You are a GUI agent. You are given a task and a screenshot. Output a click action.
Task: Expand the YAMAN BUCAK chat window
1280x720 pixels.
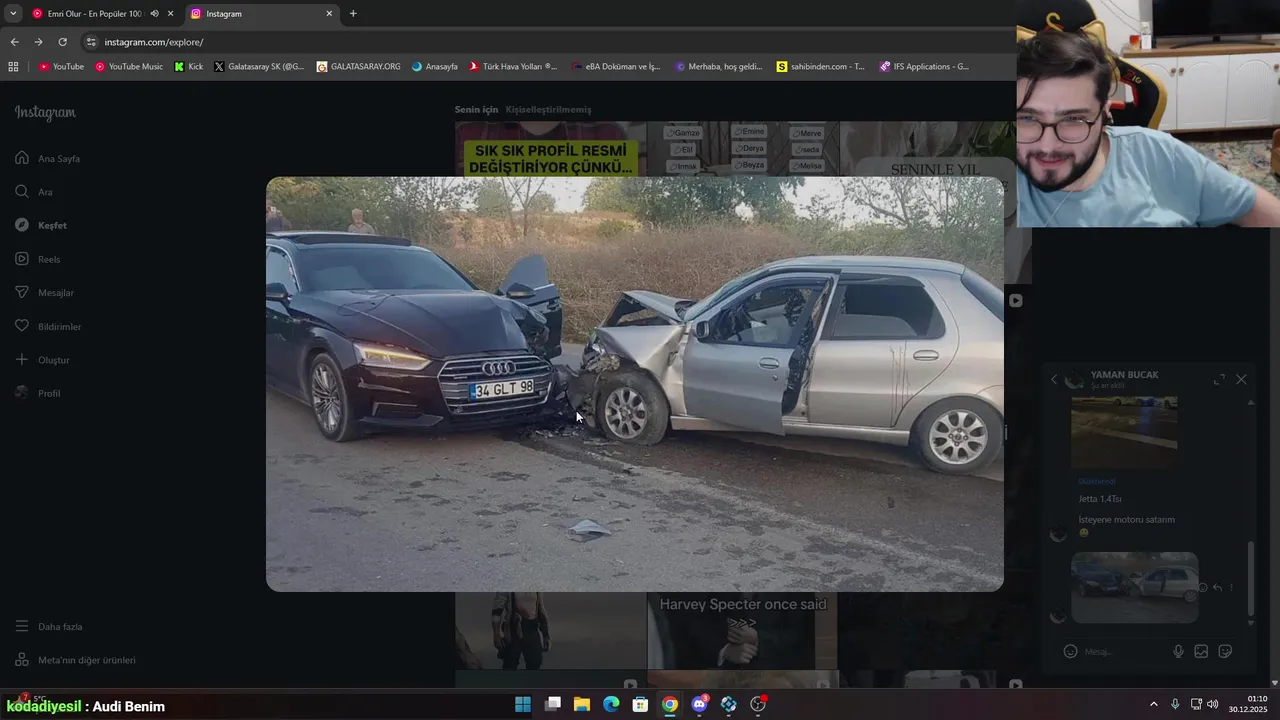(1219, 379)
